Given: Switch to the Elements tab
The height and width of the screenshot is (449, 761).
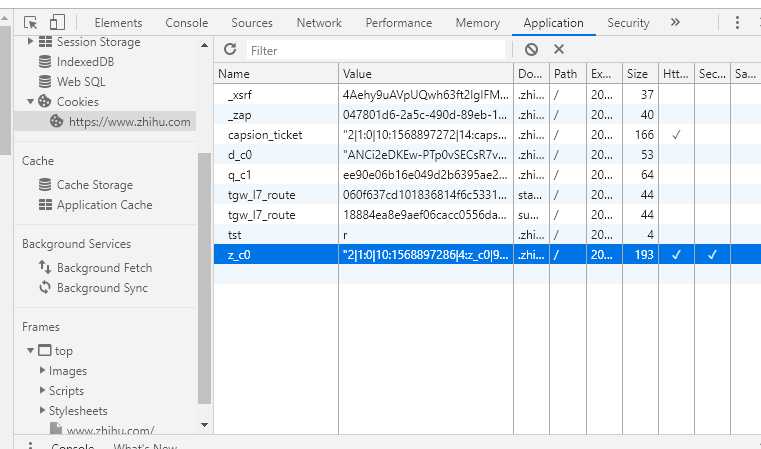Looking at the screenshot, I should pyautogui.click(x=118, y=23).
